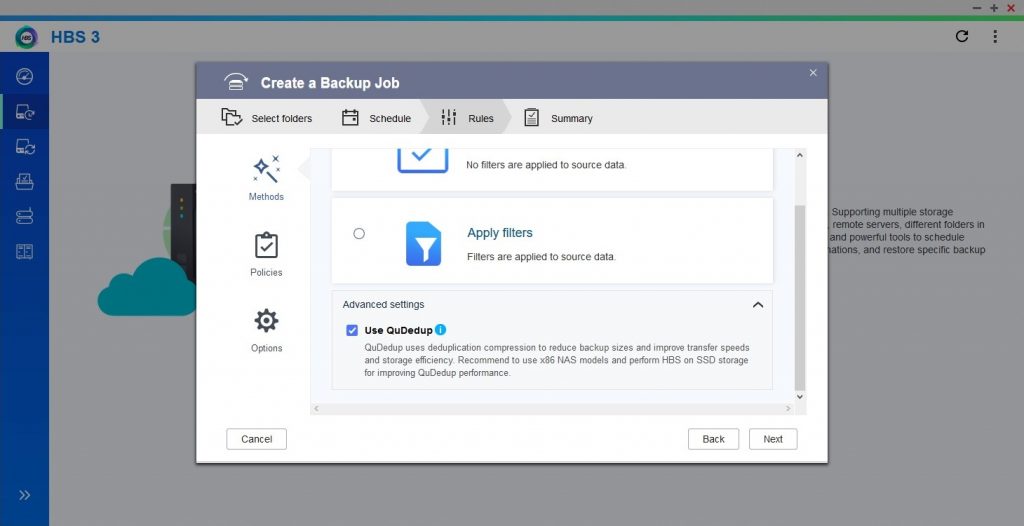
Task: Click the scrollbar up arrow
Action: (x=800, y=156)
